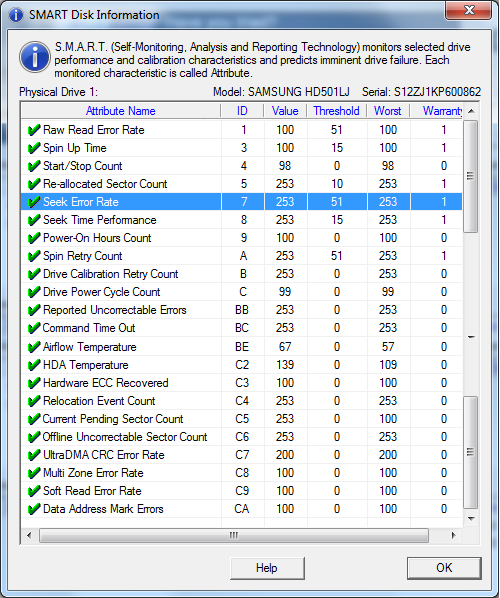Click the horizontal scrollbar right arrow
500x598 pixels.
453,535
